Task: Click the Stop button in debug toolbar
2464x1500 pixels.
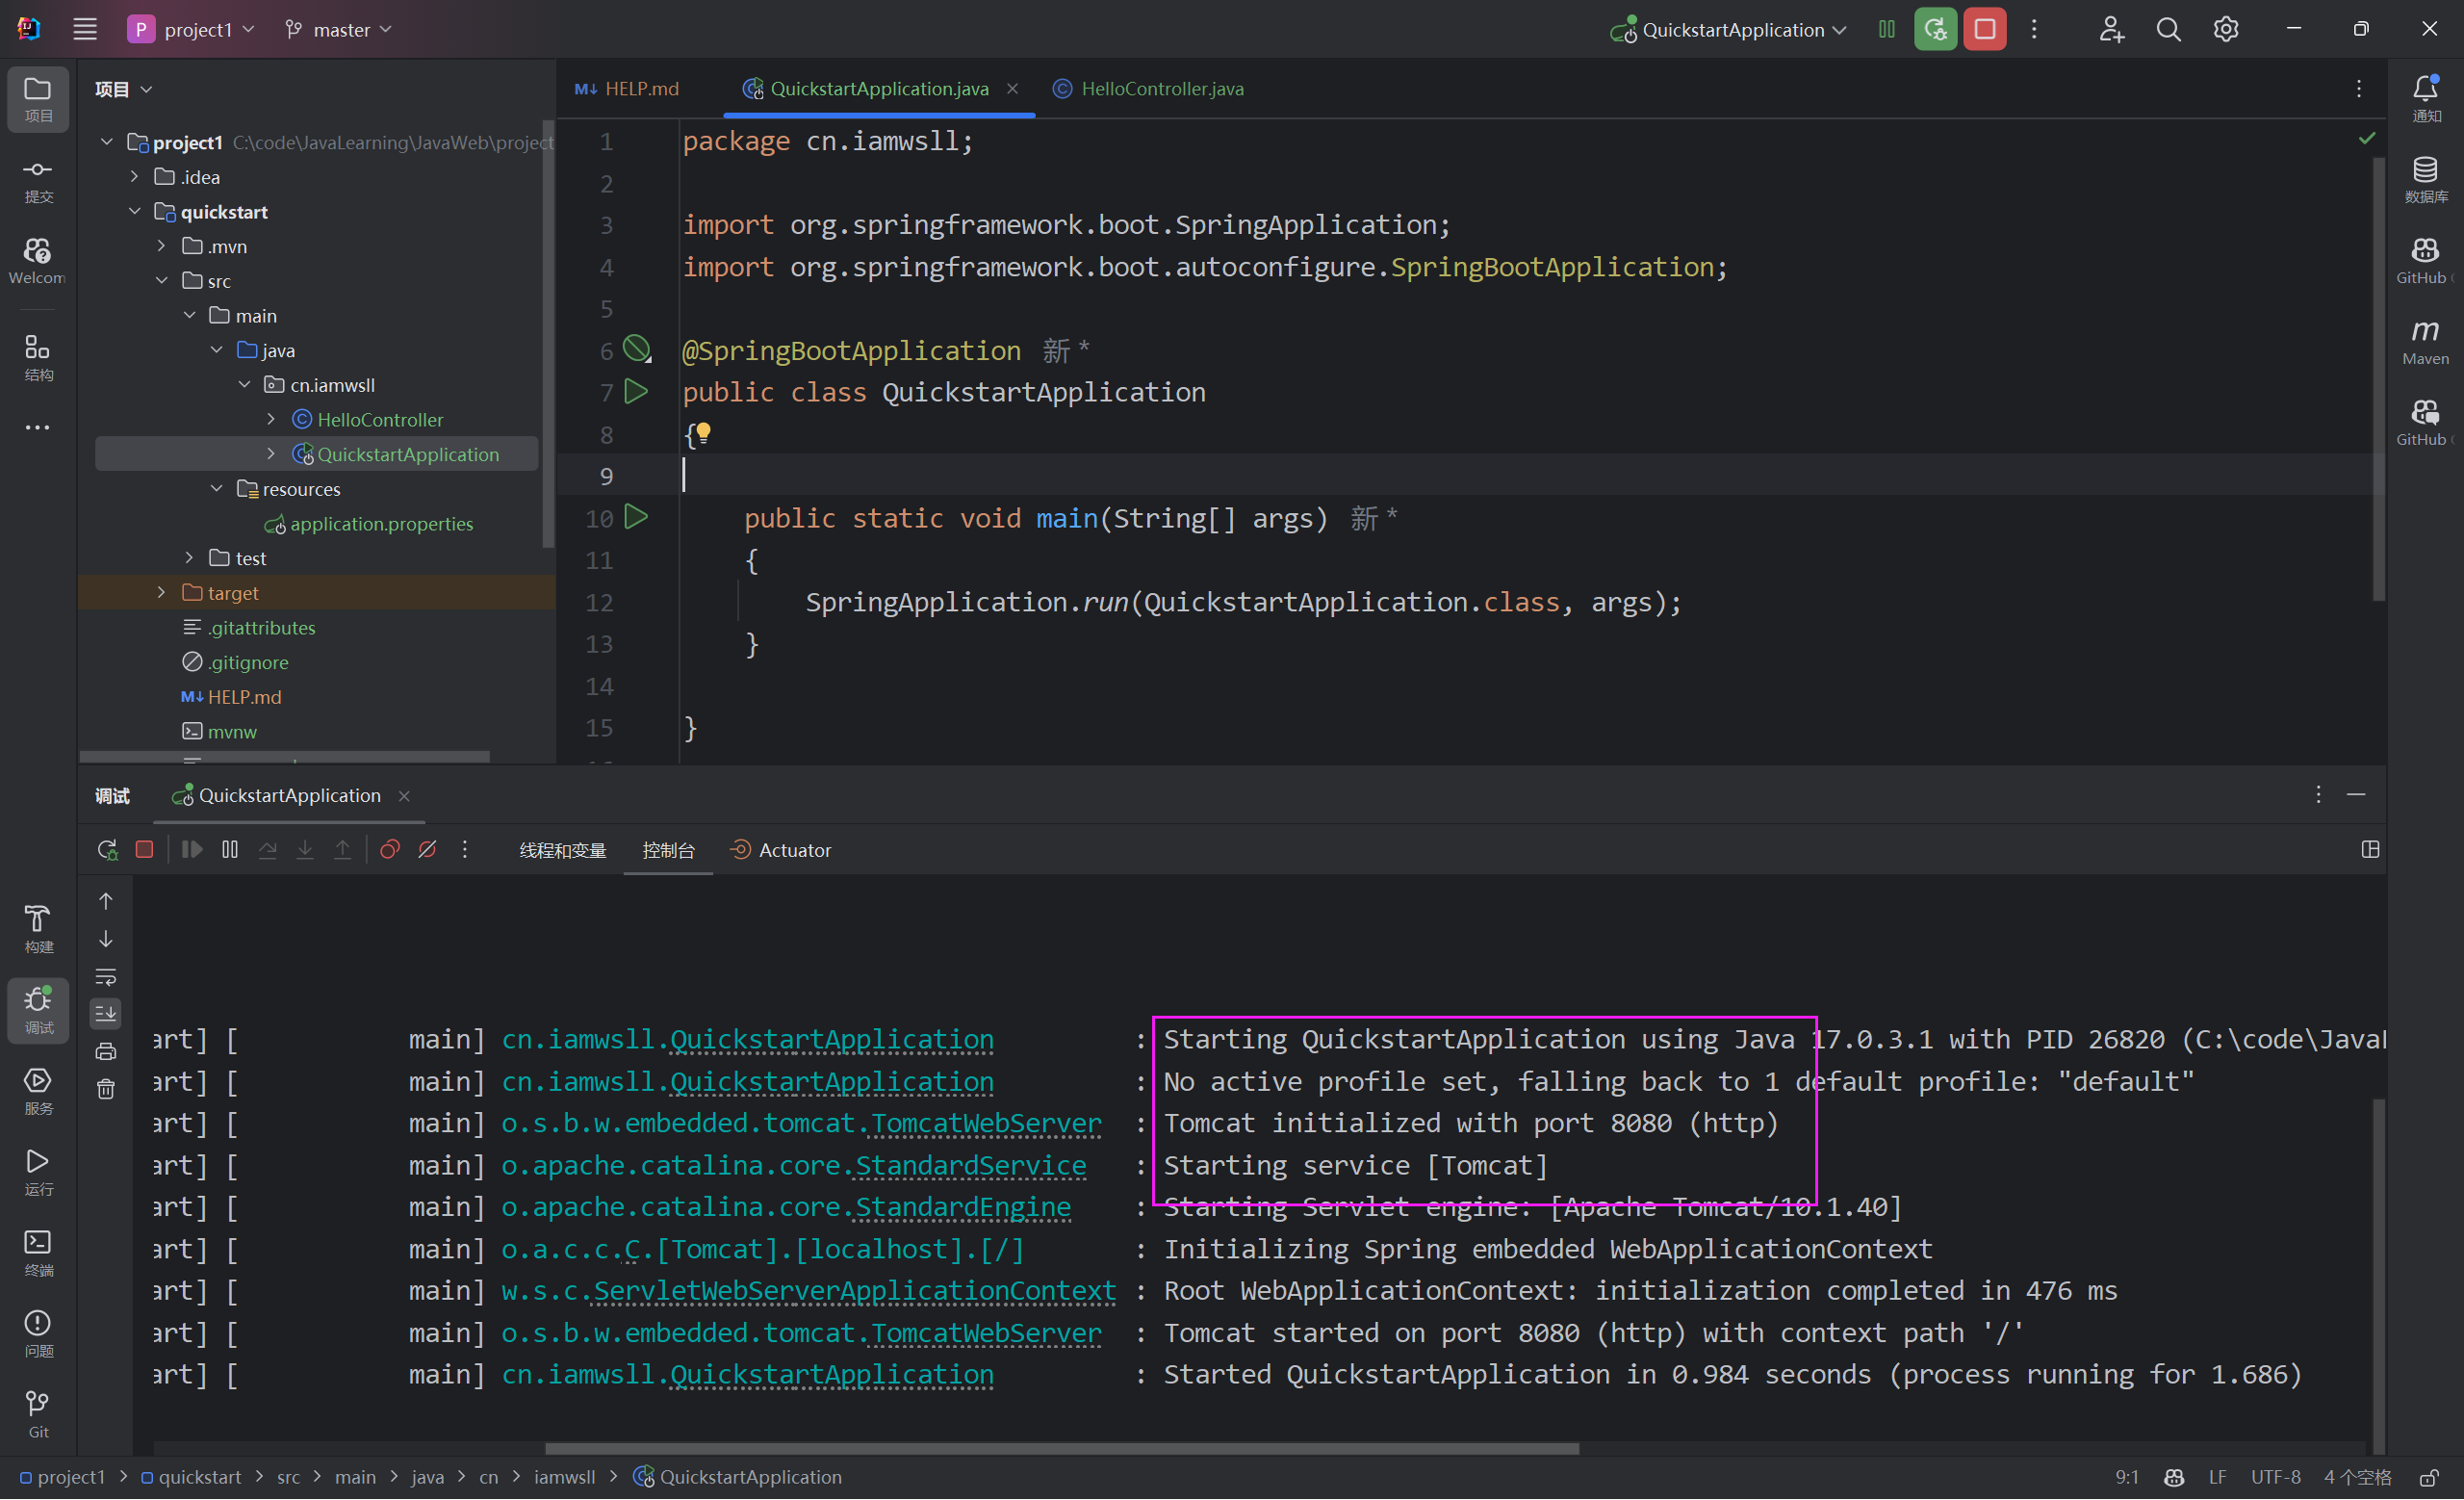Action: pyautogui.click(x=145, y=850)
